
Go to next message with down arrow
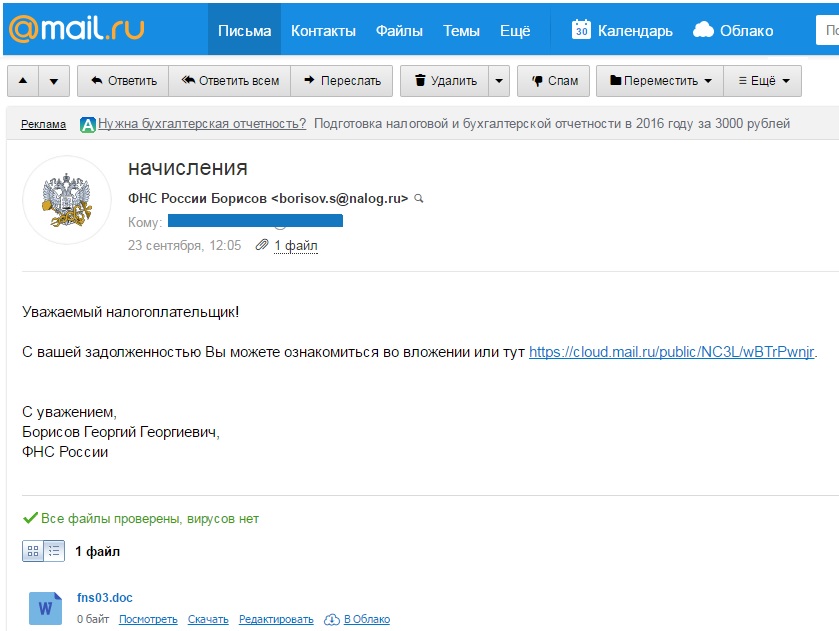pyautogui.click(x=54, y=81)
